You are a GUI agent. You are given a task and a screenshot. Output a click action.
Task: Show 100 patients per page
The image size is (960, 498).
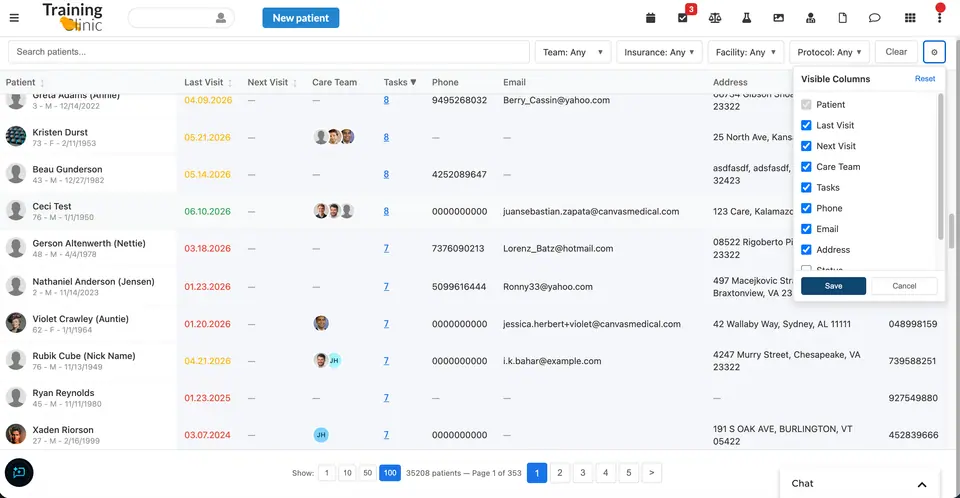click(390, 473)
